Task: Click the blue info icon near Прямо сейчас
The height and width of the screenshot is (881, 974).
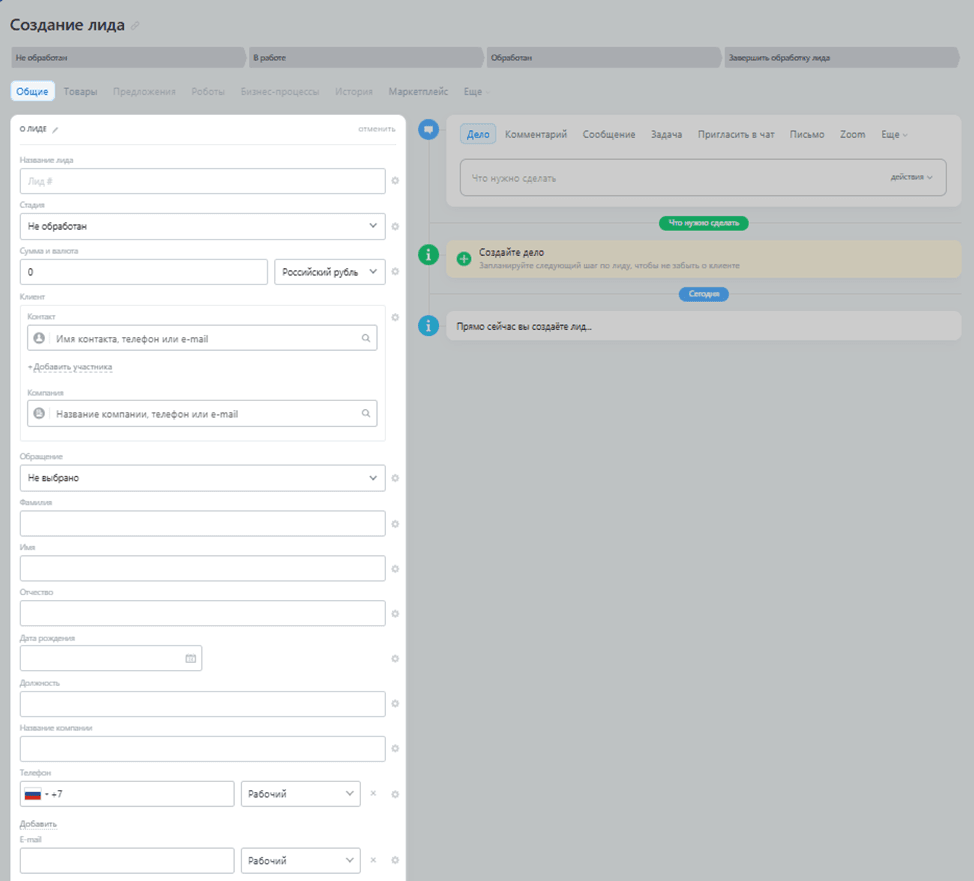Action: click(x=429, y=326)
